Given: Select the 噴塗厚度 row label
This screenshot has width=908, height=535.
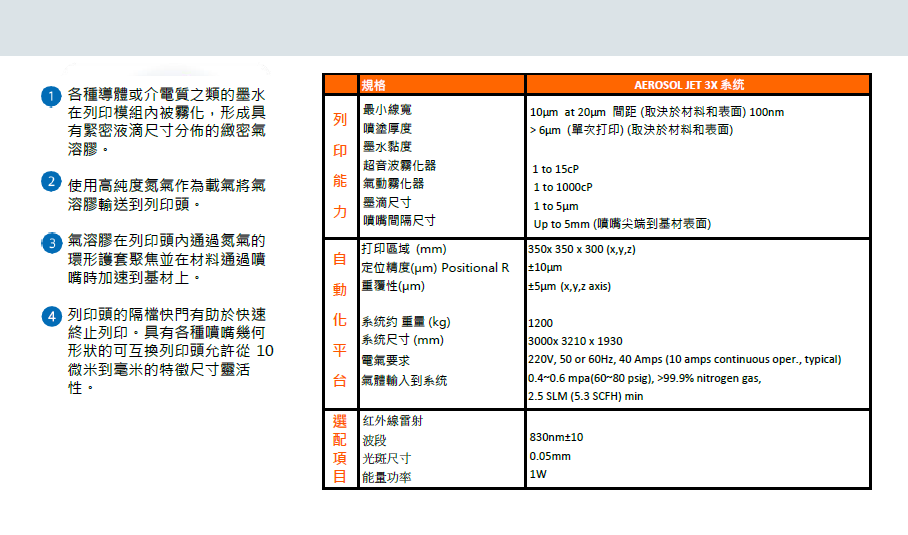Looking at the screenshot, I should (387, 128).
